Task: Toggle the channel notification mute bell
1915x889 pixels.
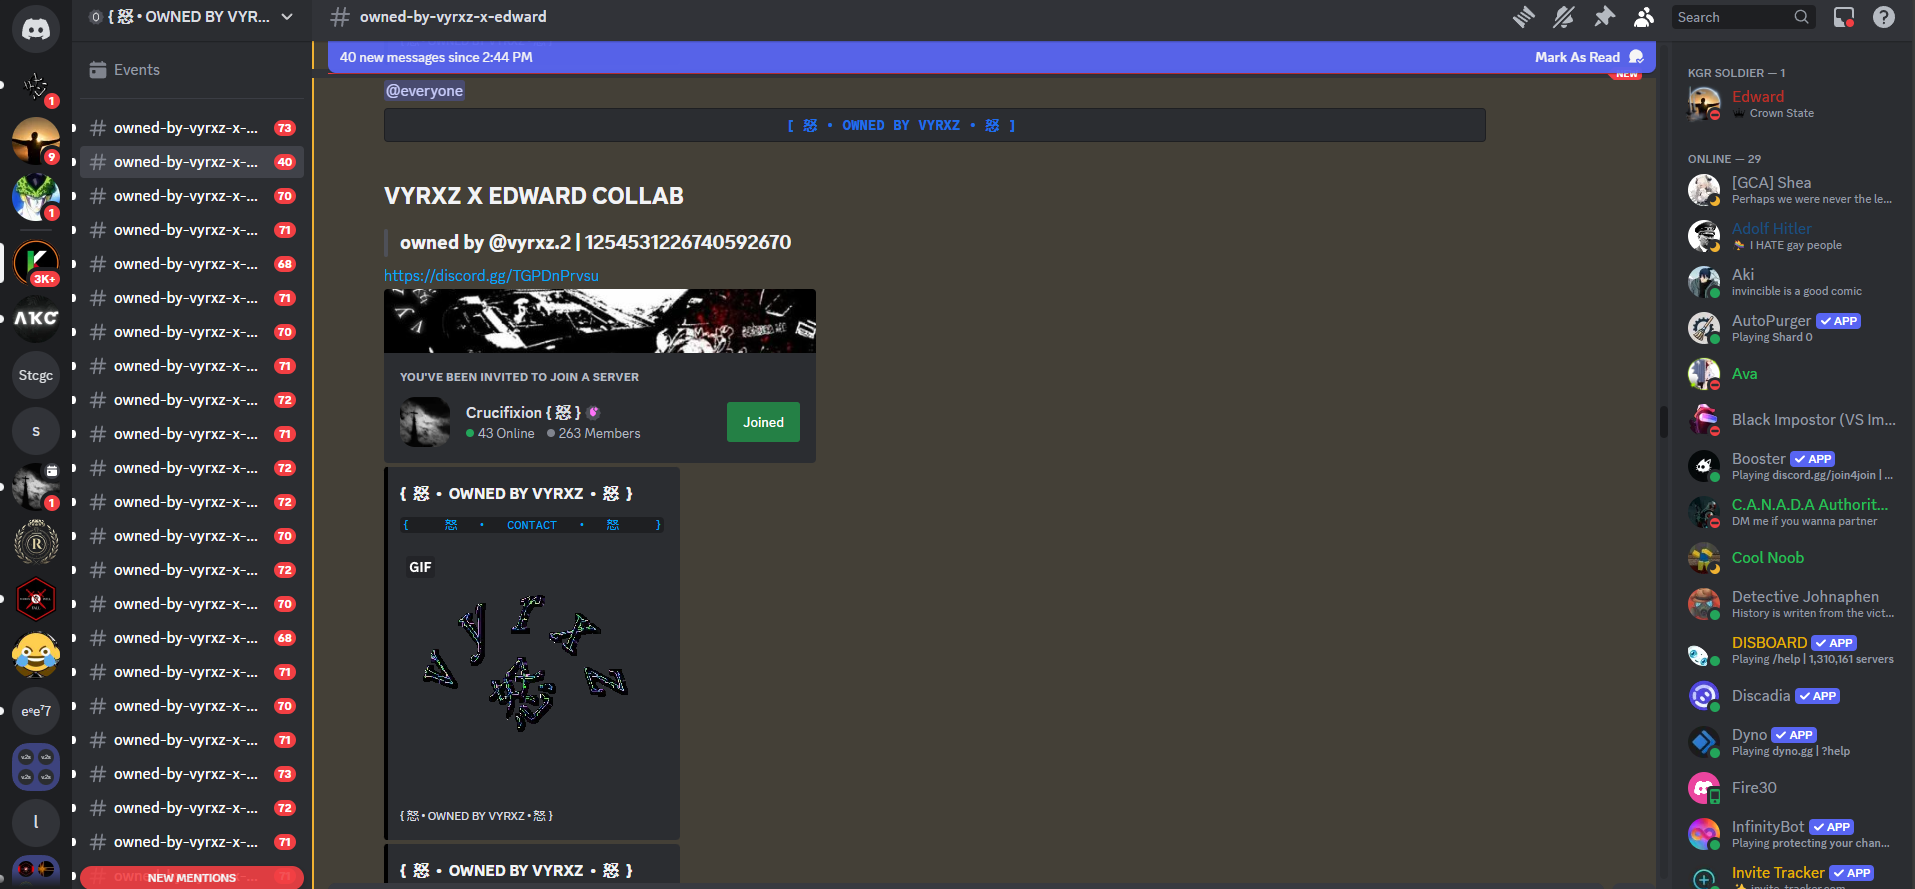Action: tap(1563, 17)
